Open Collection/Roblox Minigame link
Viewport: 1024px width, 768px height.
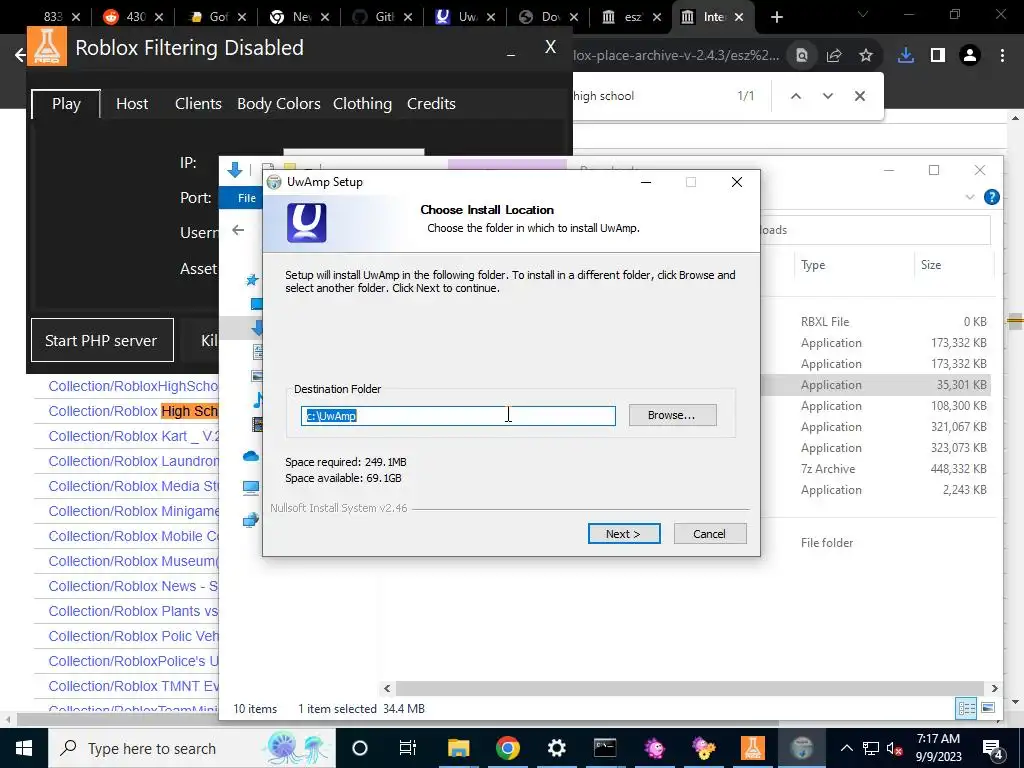point(133,511)
